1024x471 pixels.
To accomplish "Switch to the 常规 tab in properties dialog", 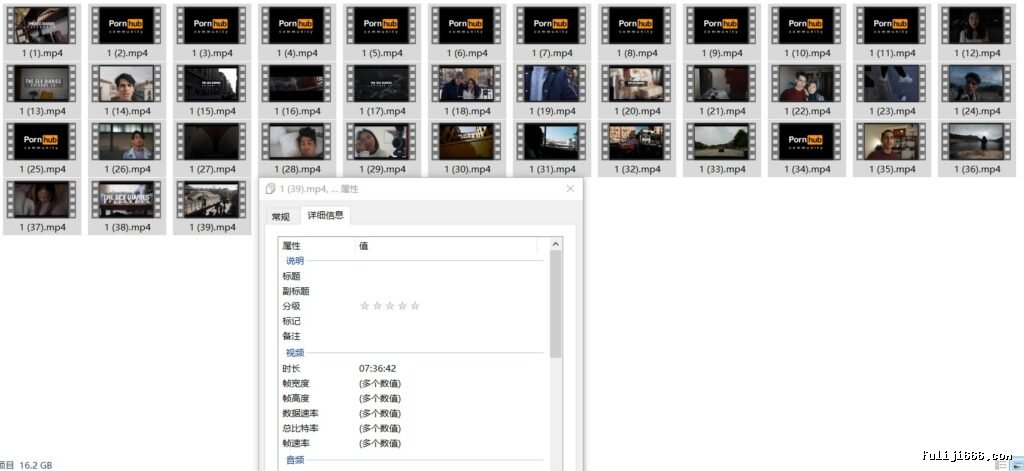I will 281,217.
